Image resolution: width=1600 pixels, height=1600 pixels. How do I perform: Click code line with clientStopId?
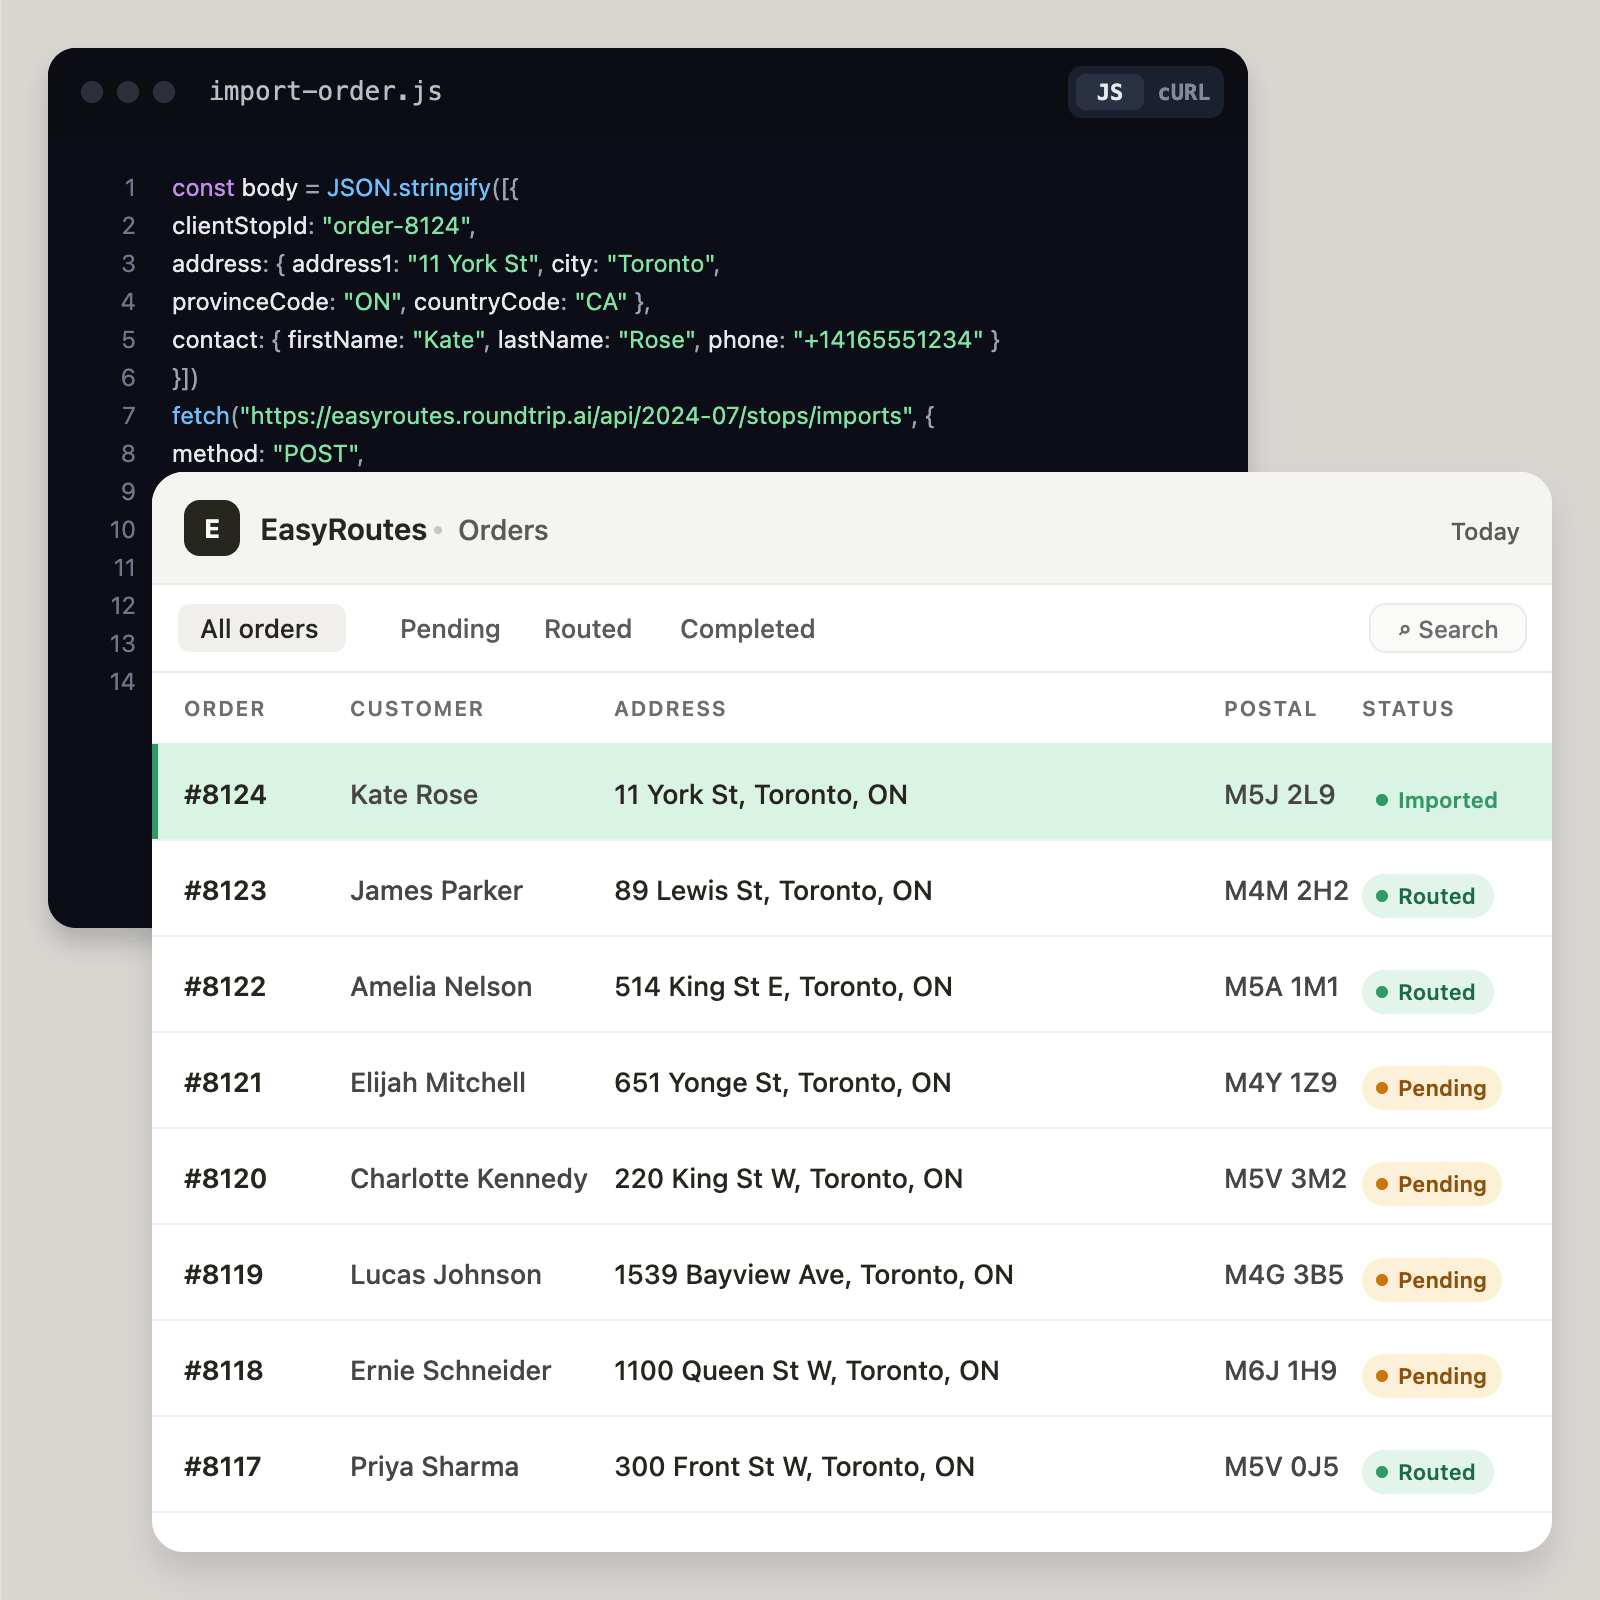[x=323, y=226]
